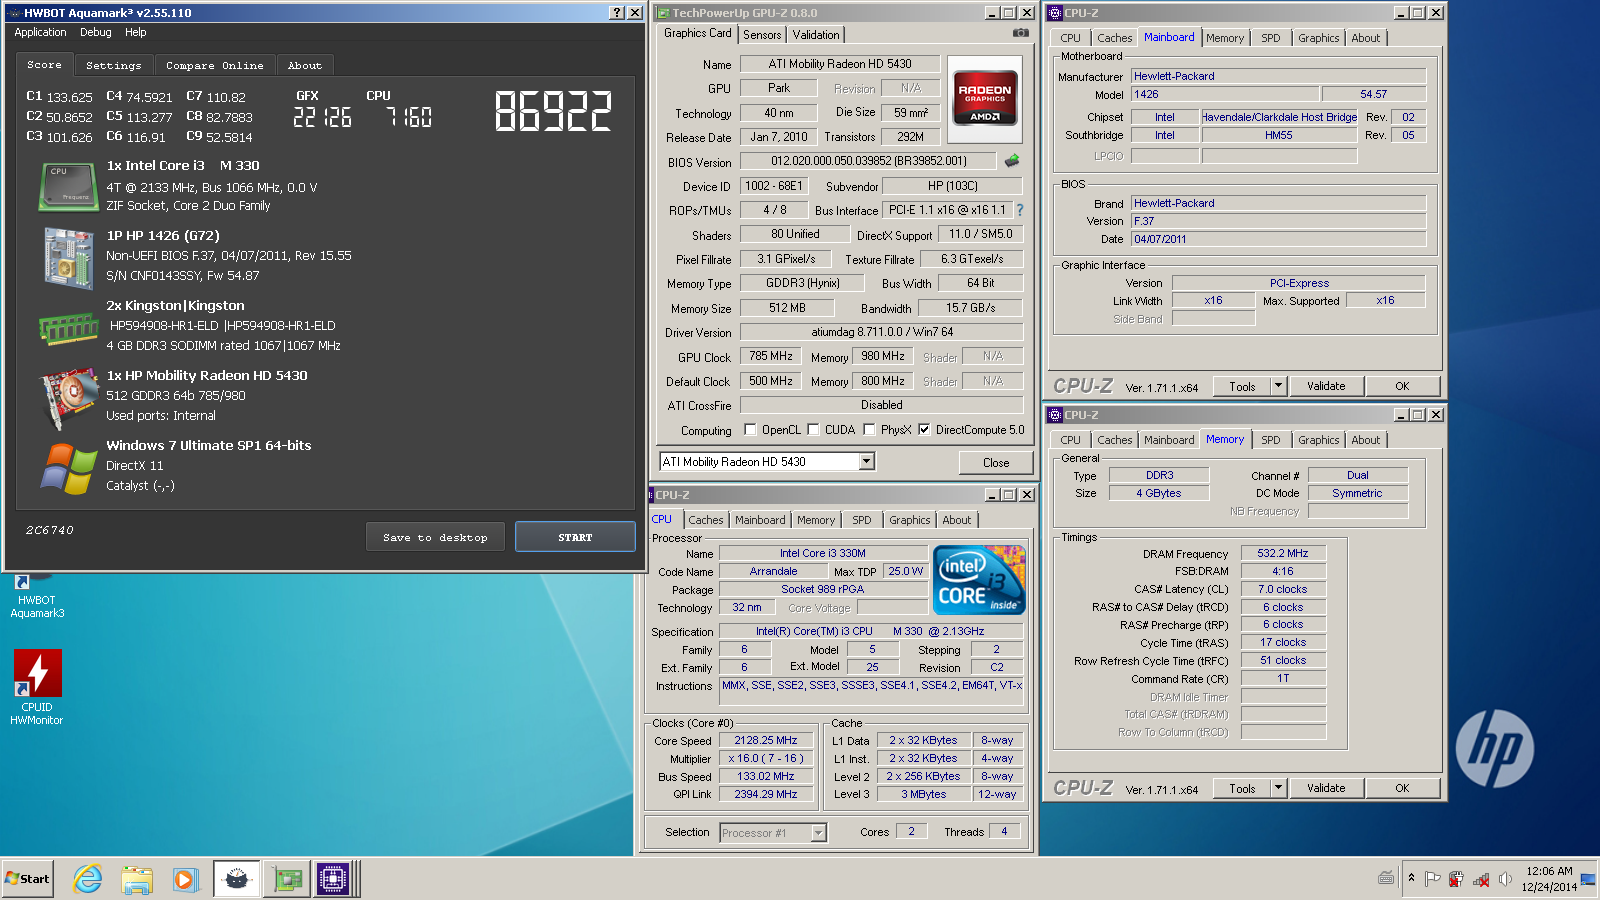Open Graphics tab in the Memory CPU-Z window
The height and width of the screenshot is (900, 1600).
[1319, 440]
